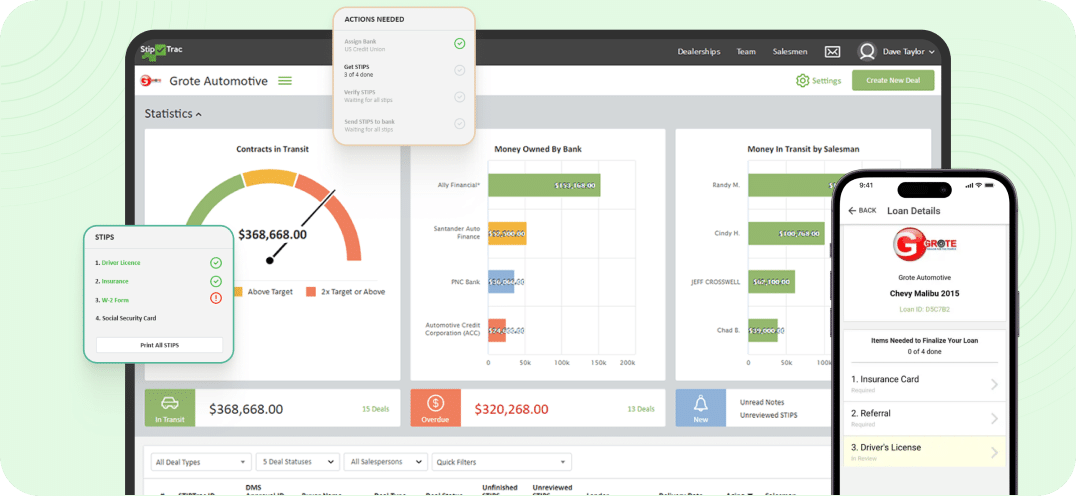1076x496 pixels.
Task: Open the hamburger menu beside Grote Automotive
Action: pos(285,81)
